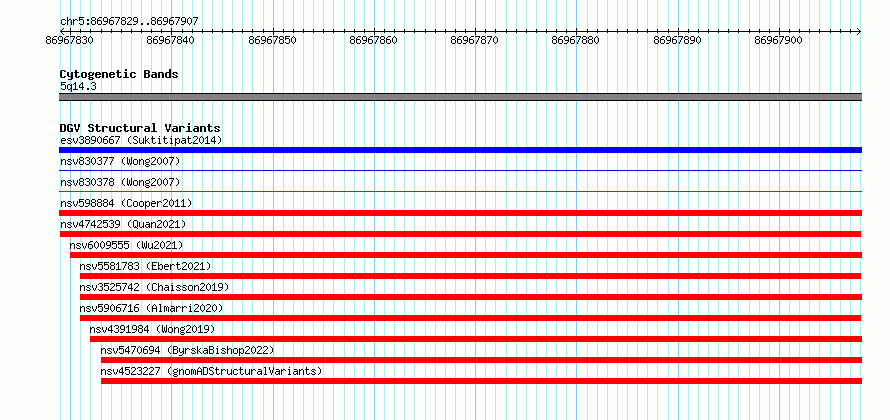Image resolution: width=890 pixels, height=420 pixels.
Task: Click ruler position 86967870
Action: click(x=475, y=40)
